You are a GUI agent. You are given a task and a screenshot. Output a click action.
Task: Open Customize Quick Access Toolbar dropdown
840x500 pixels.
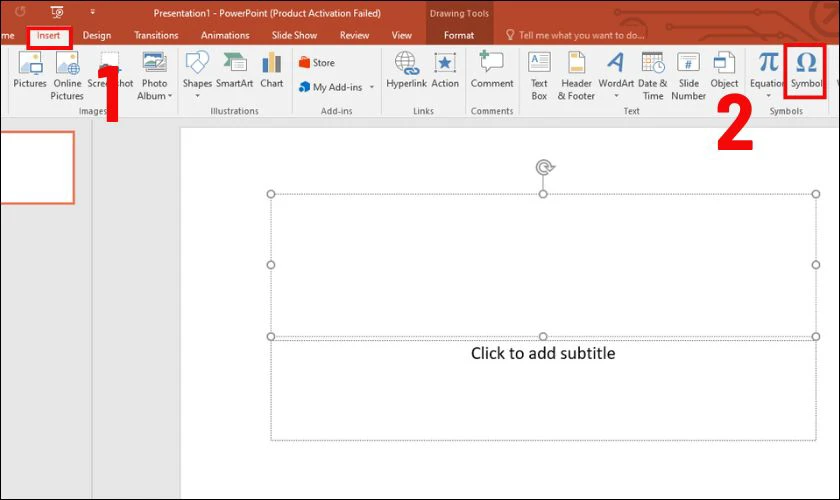92,11
